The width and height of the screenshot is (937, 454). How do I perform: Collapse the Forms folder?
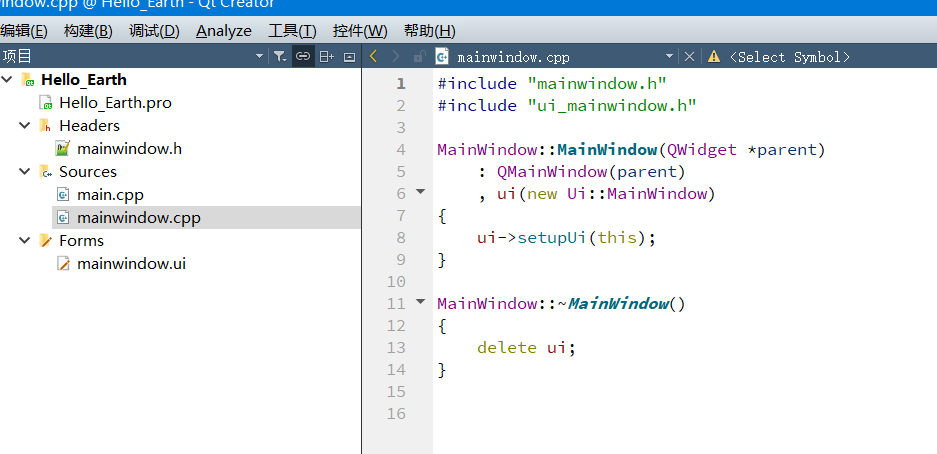tap(25, 240)
